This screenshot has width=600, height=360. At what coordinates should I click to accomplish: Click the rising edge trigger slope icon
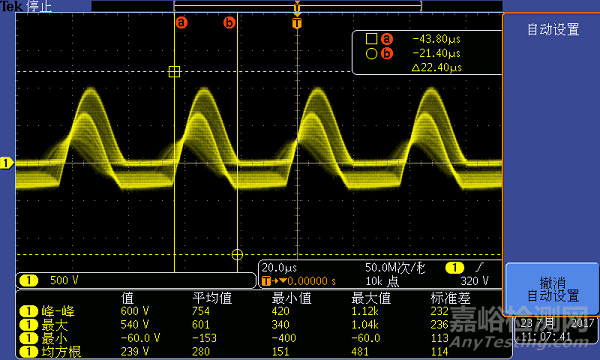479,267
